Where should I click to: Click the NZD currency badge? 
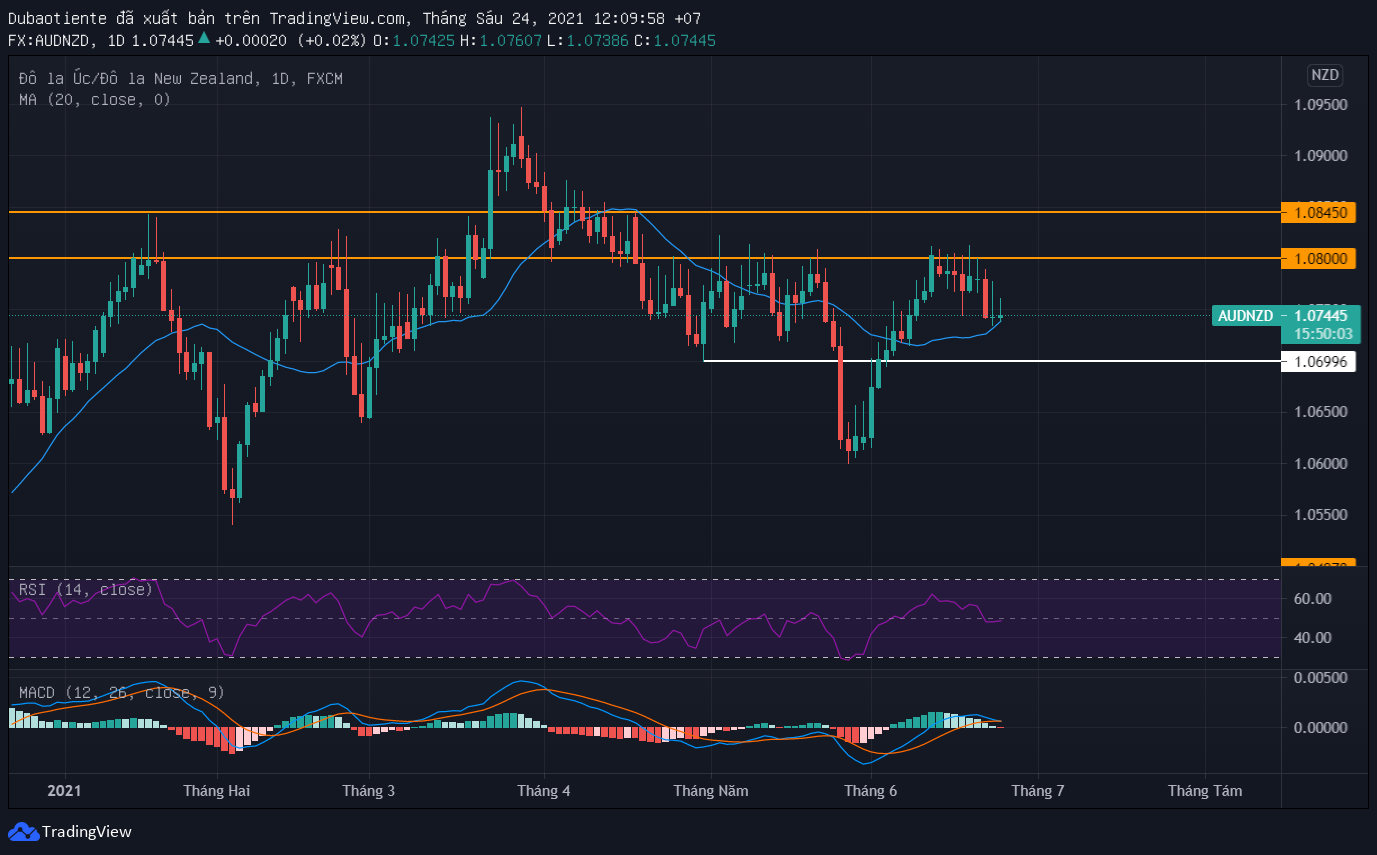coord(1325,75)
